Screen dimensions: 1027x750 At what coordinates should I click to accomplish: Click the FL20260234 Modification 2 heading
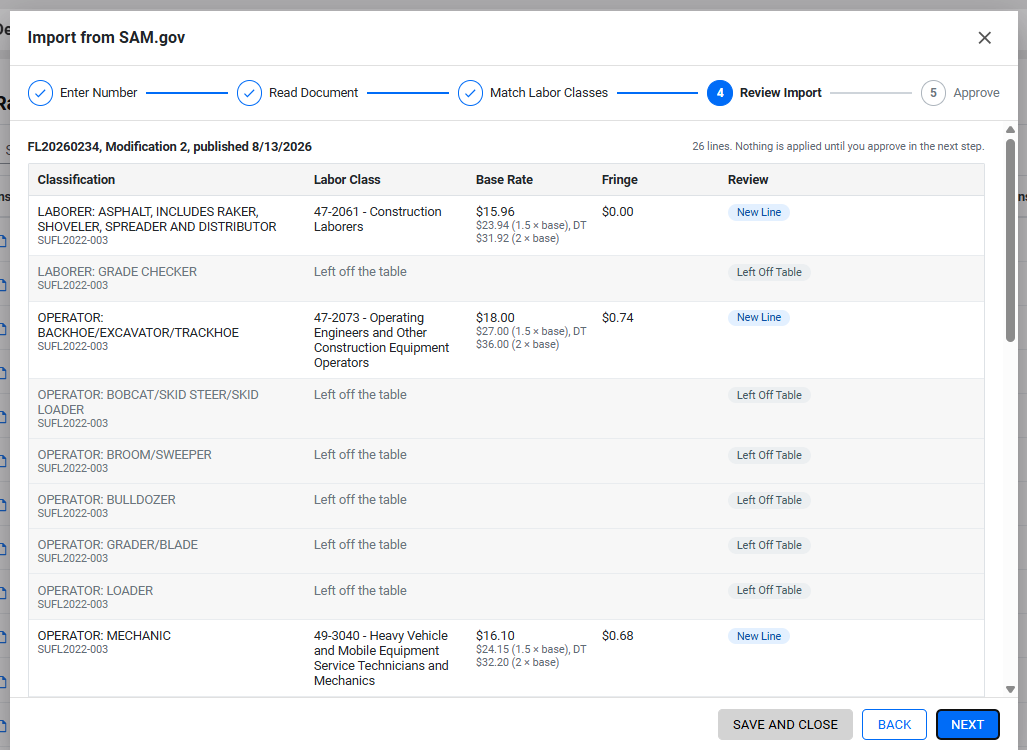pyautogui.click(x=170, y=147)
